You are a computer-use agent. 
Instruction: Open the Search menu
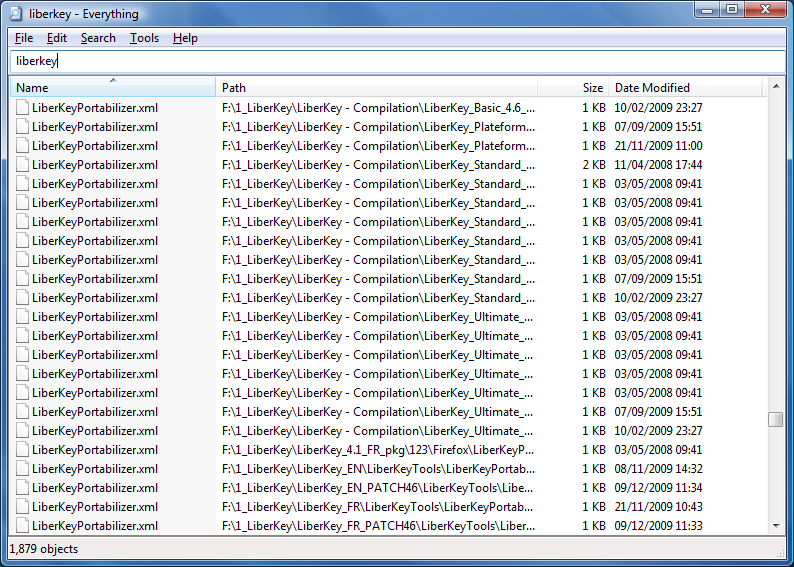coord(98,38)
